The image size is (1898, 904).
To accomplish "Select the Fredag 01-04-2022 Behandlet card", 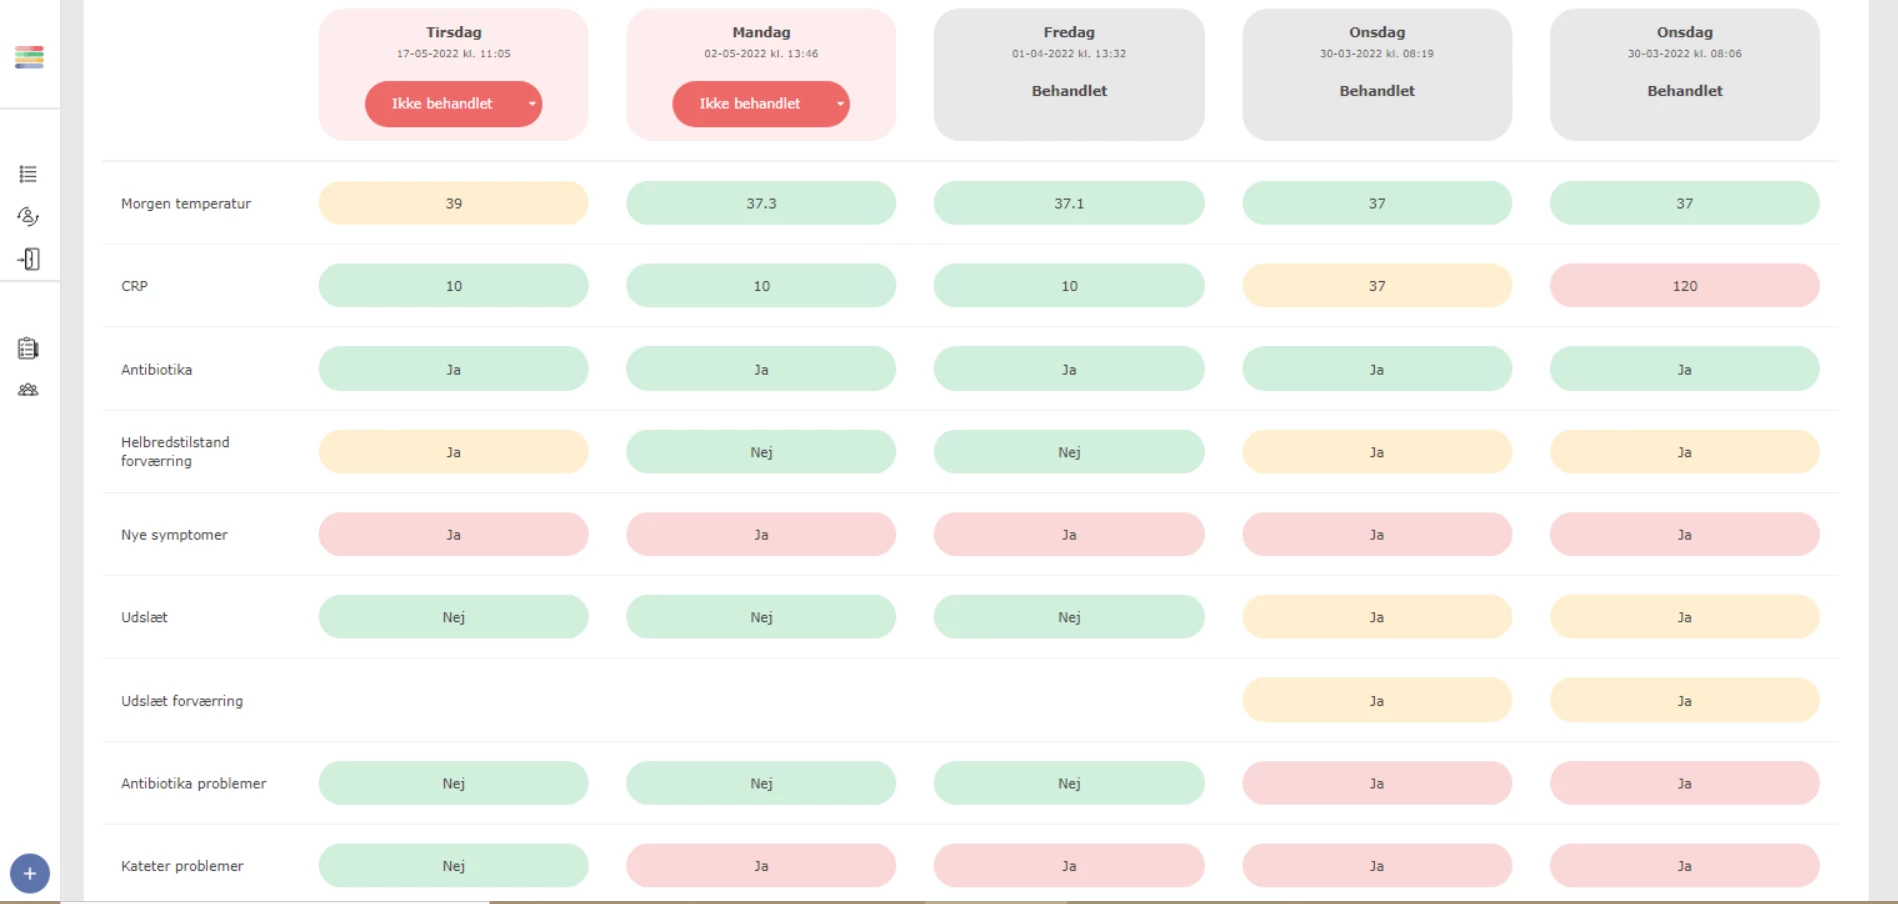I will pos(1069,74).
